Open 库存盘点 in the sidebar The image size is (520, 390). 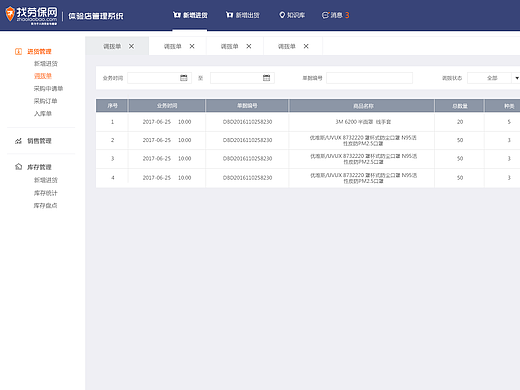[x=46, y=205]
